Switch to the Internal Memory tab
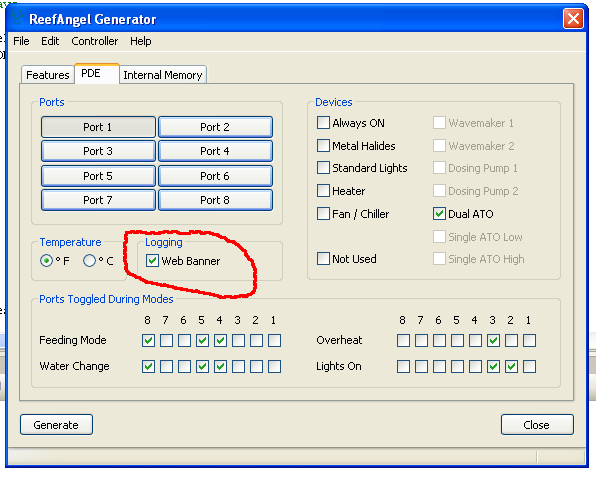Screen dimensions: 596x477 click(163, 75)
